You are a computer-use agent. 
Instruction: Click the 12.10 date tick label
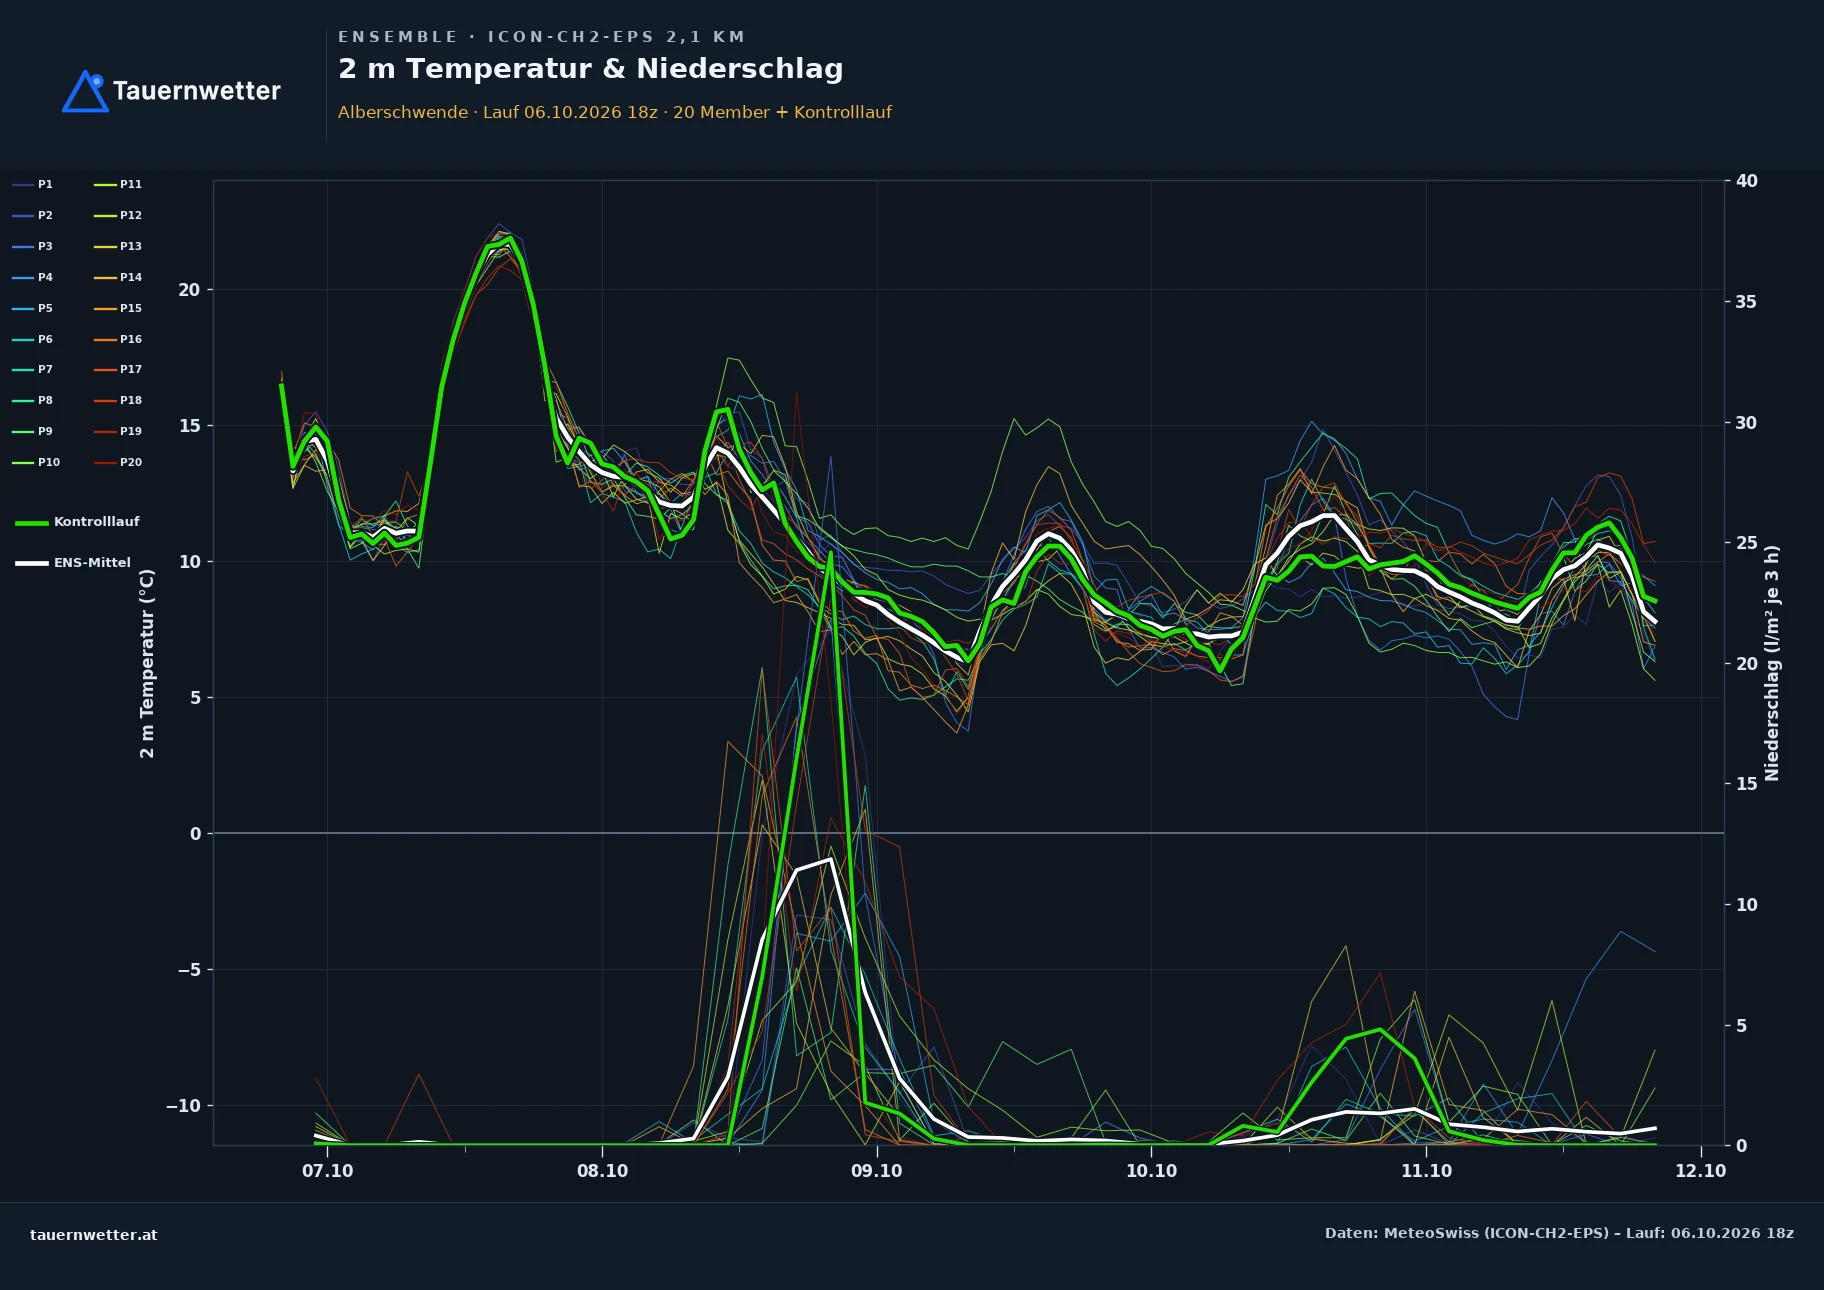coord(1701,1171)
